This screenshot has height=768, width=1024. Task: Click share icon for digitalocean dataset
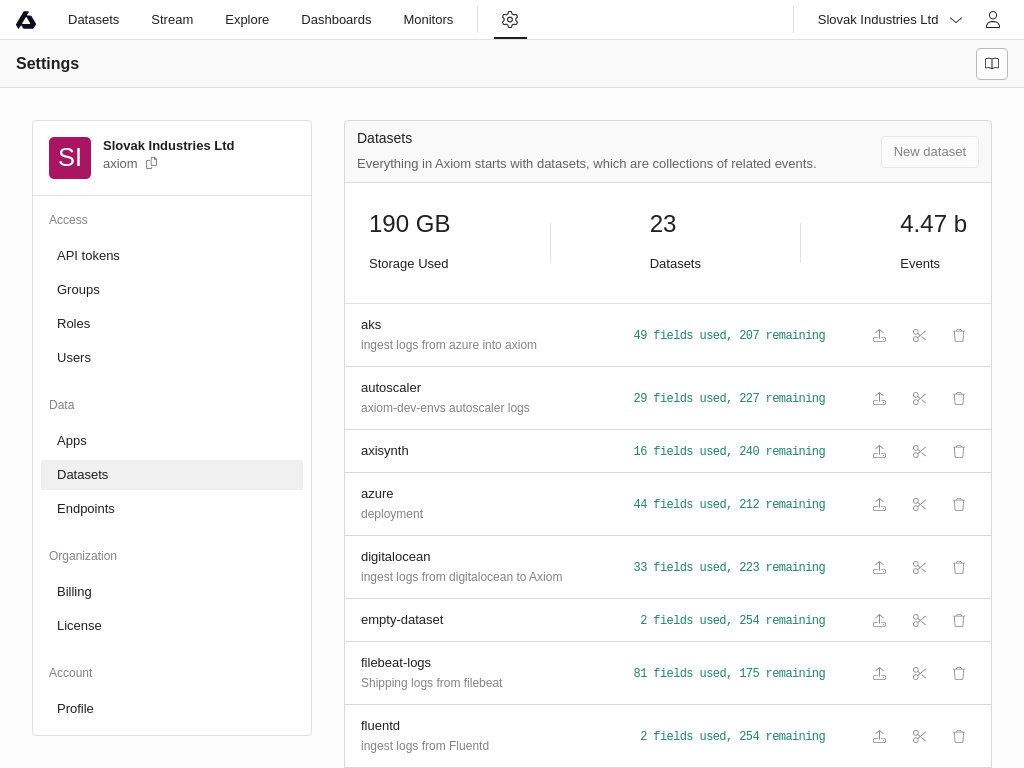tap(879, 568)
